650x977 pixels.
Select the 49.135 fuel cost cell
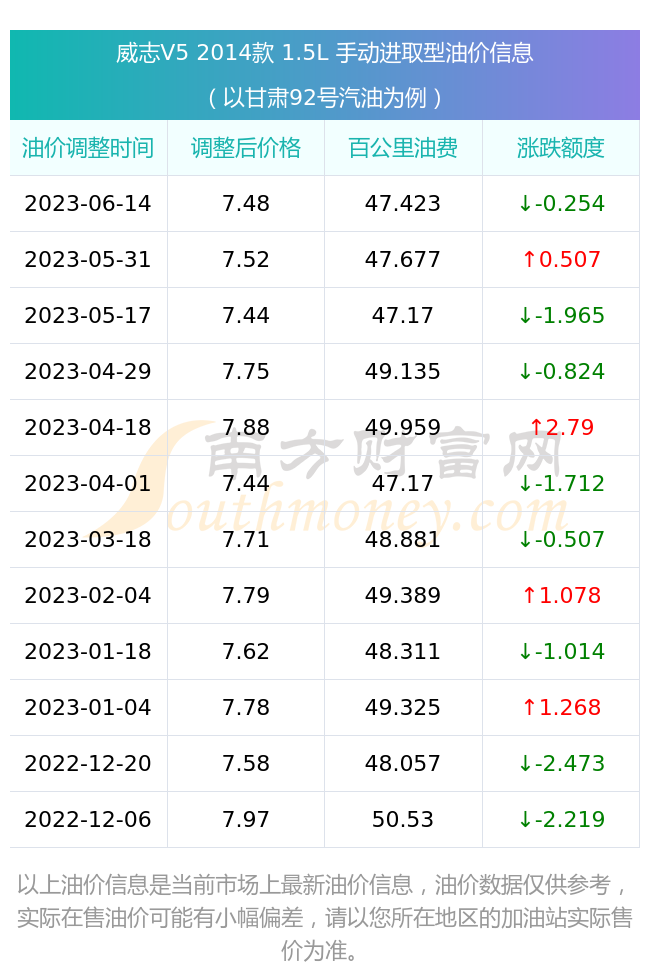(403, 372)
